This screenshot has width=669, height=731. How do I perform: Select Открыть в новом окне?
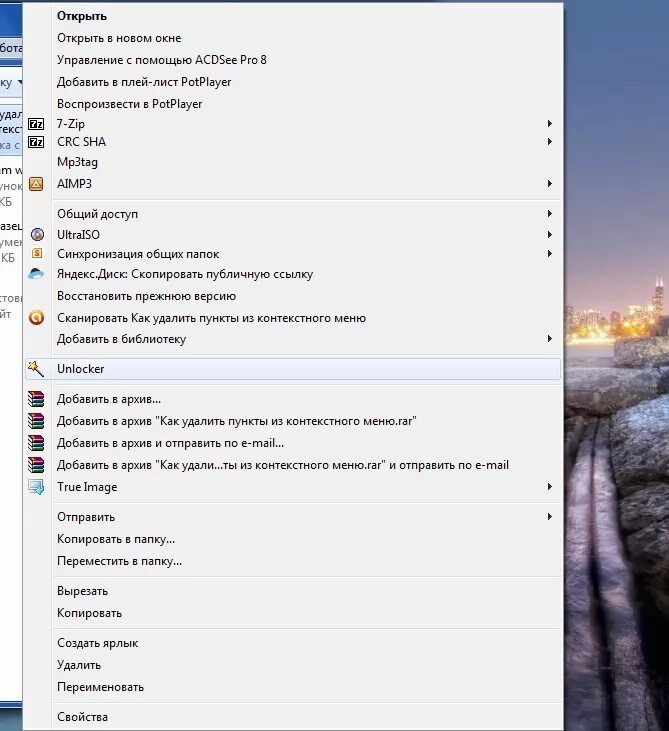[293, 38]
